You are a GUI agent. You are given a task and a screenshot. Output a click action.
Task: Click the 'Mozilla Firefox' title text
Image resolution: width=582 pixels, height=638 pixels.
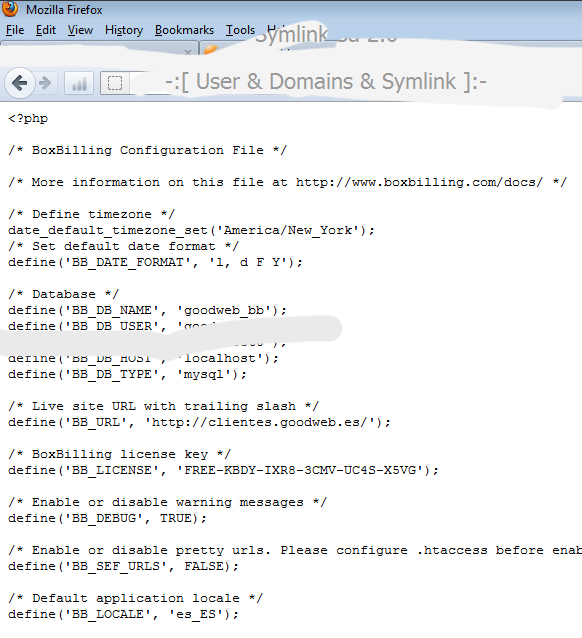click(64, 9)
